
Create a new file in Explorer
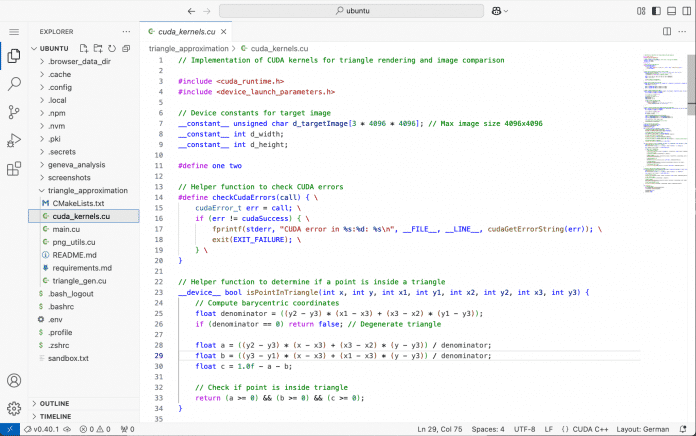[83, 48]
